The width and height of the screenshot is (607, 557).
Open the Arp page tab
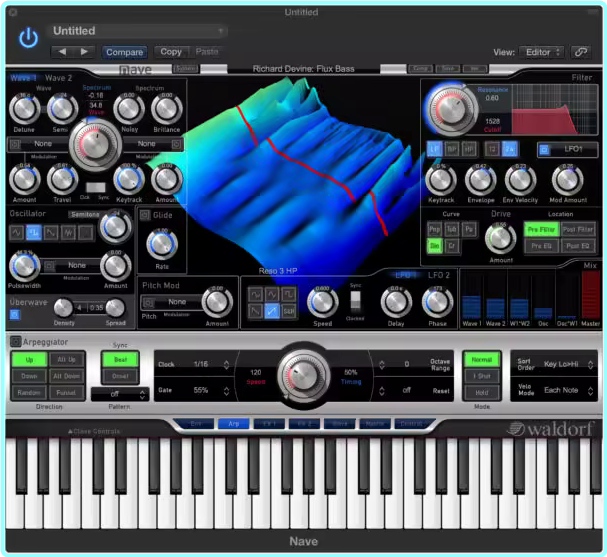coord(233,424)
